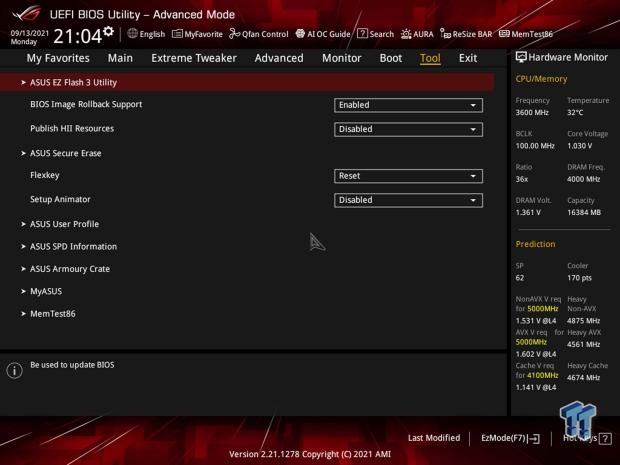Expand ASUS EZ Flash 3 Utility

[247, 82]
